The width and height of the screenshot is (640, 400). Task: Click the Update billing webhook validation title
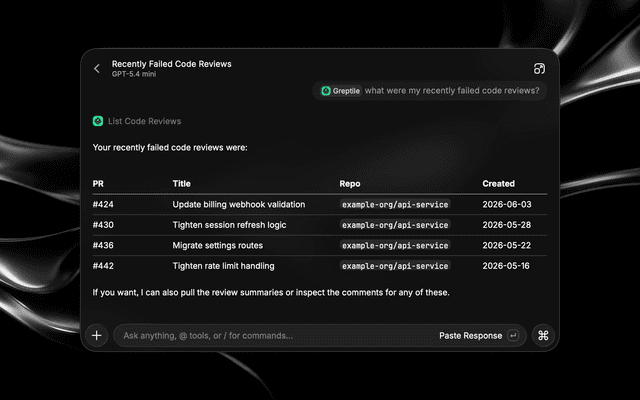pyautogui.click(x=239, y=204)
